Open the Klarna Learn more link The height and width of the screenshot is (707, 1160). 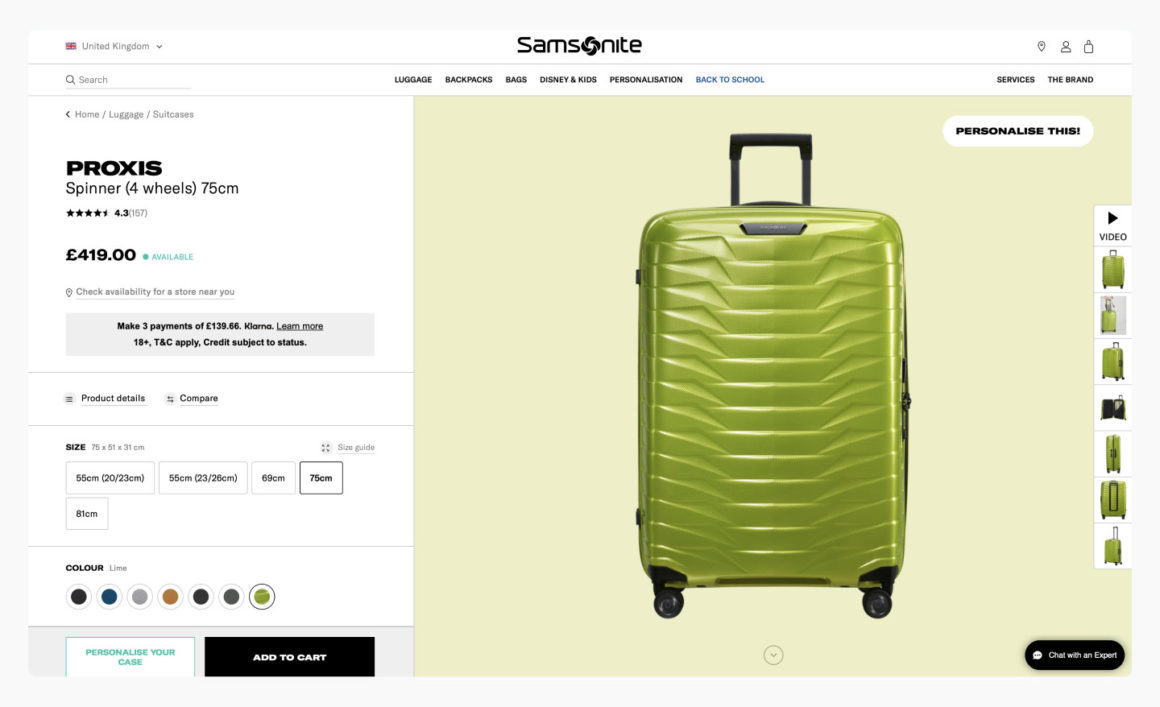[301, 325]
